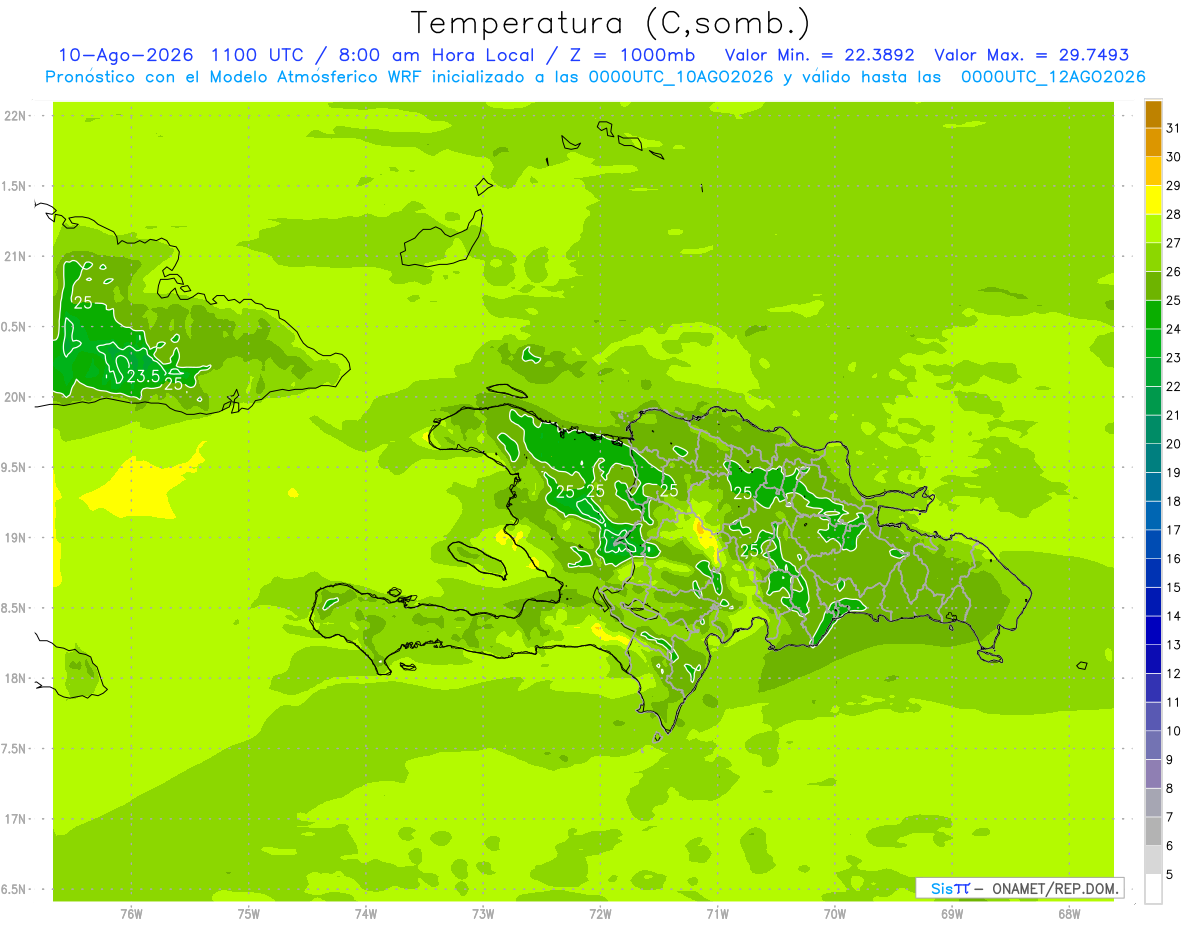Click the "8.5N" latitude axis label
The height and width of the screenshot is (927, 1200).
click(x=15, y=608)
